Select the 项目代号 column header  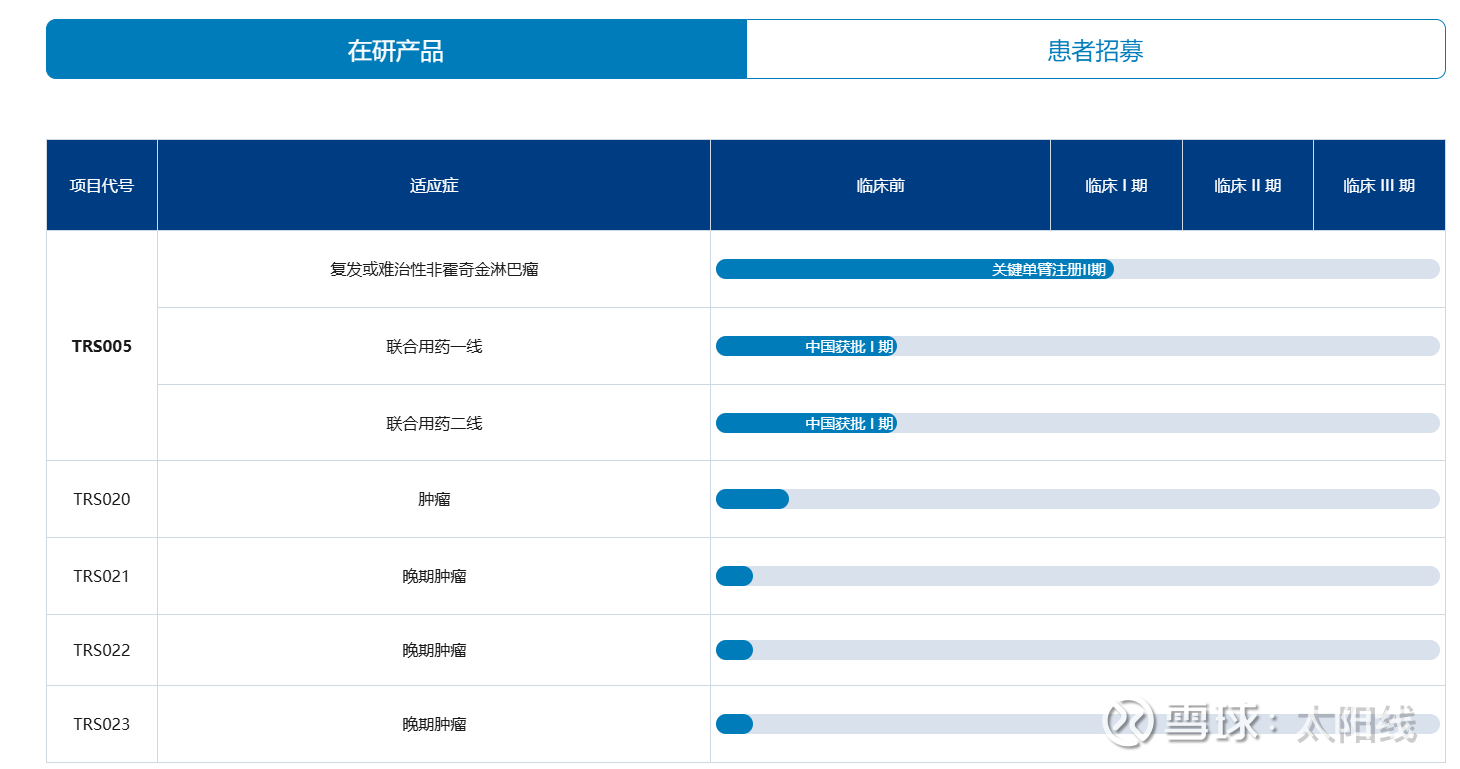pyautogui.click(x=102, y=185)
